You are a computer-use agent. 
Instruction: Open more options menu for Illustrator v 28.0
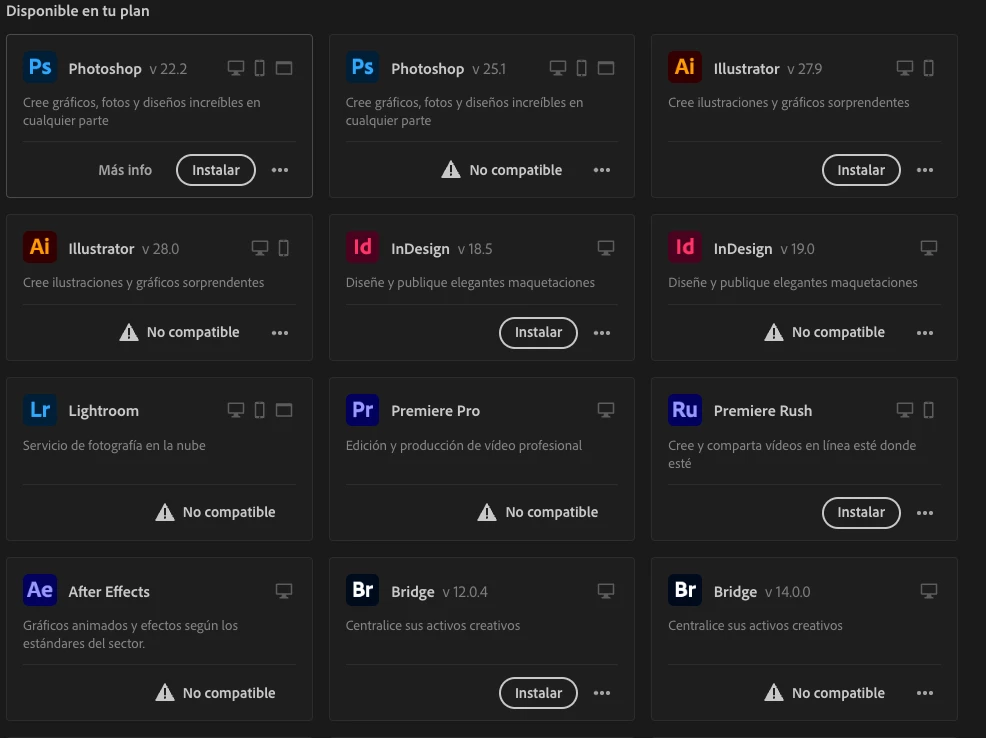click(x=280, y=333)
